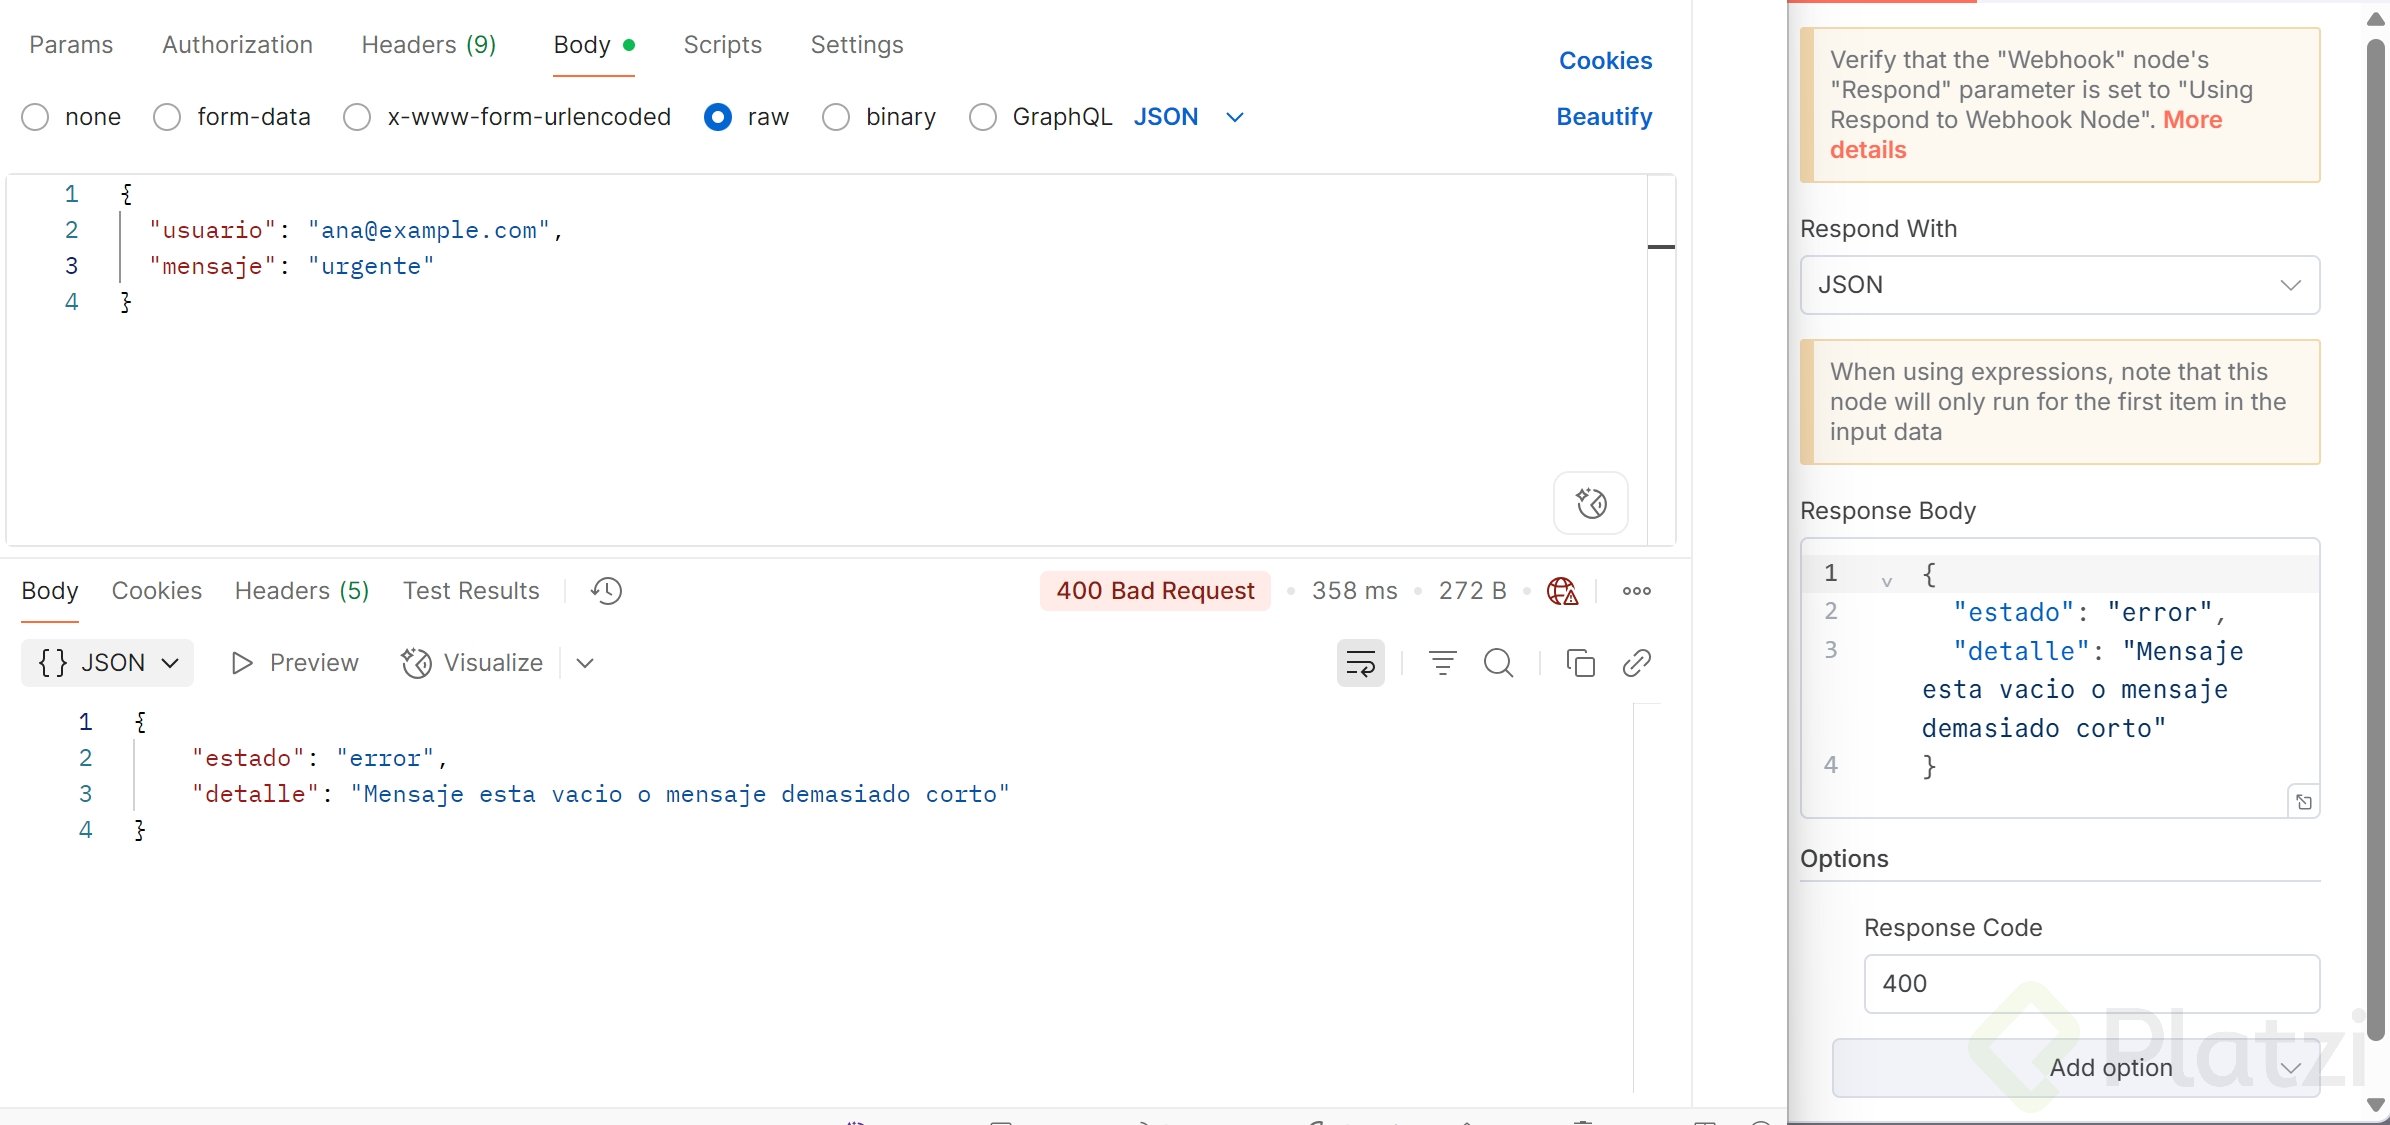
Task: Click the link icon in response toolbar
Action: point(1637,663)
